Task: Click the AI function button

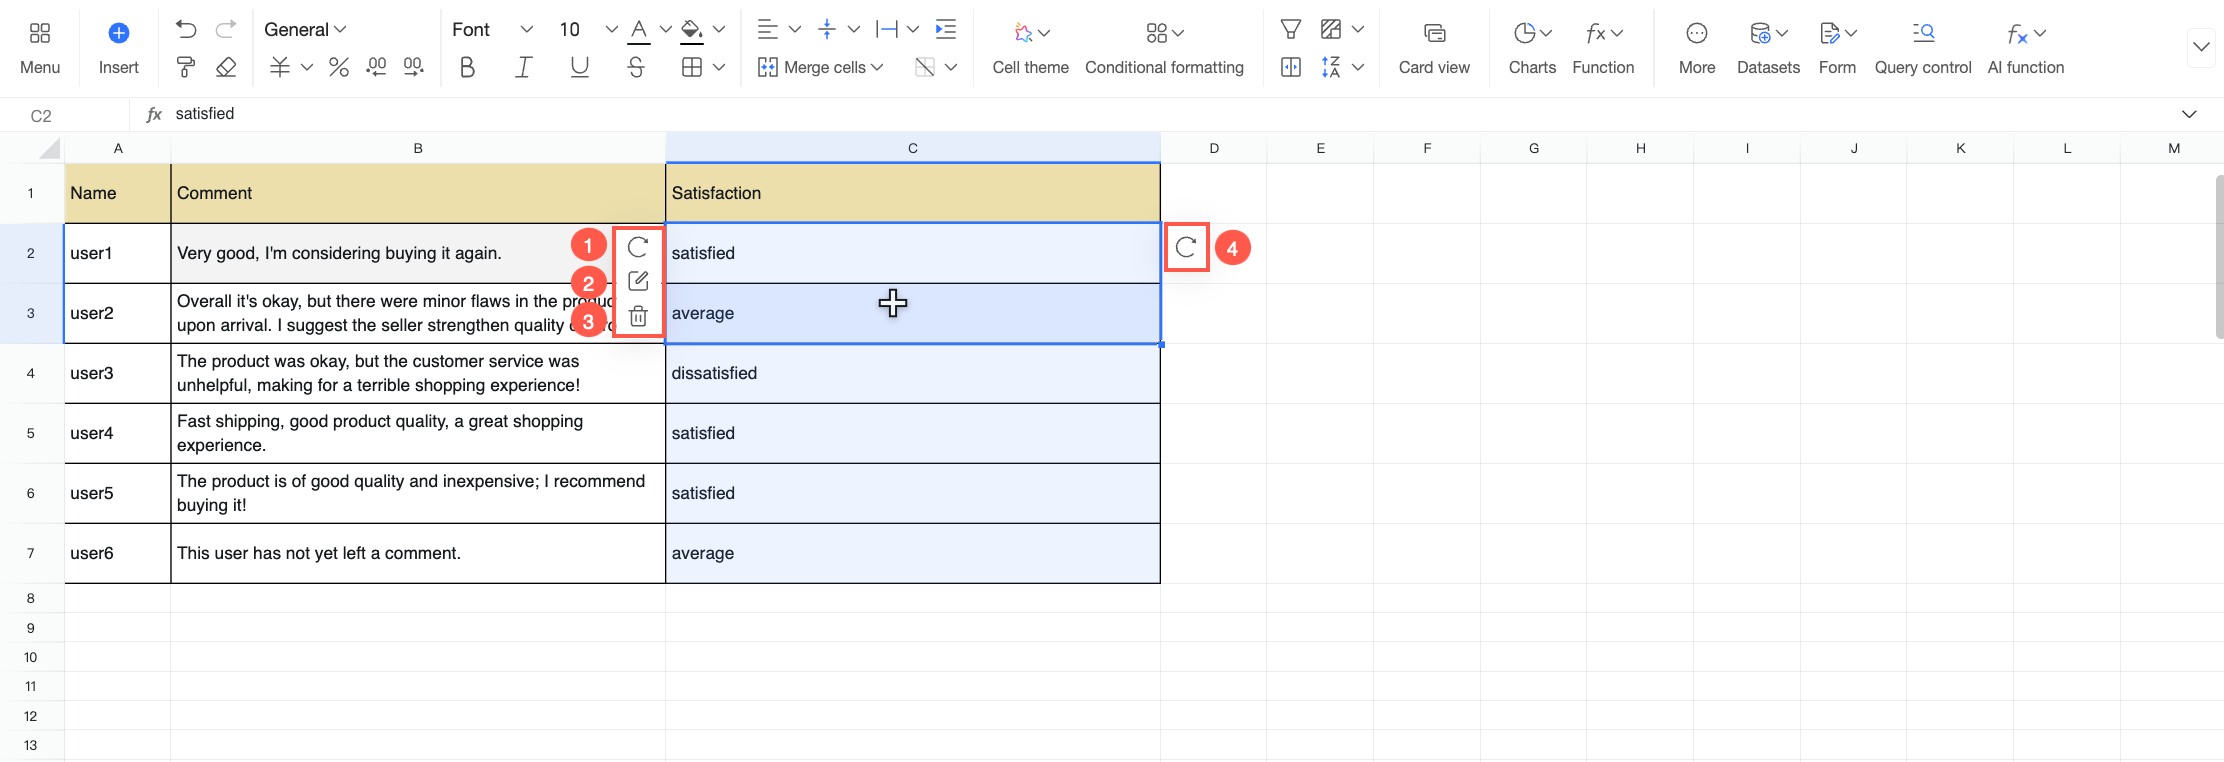Action: 2026,48
